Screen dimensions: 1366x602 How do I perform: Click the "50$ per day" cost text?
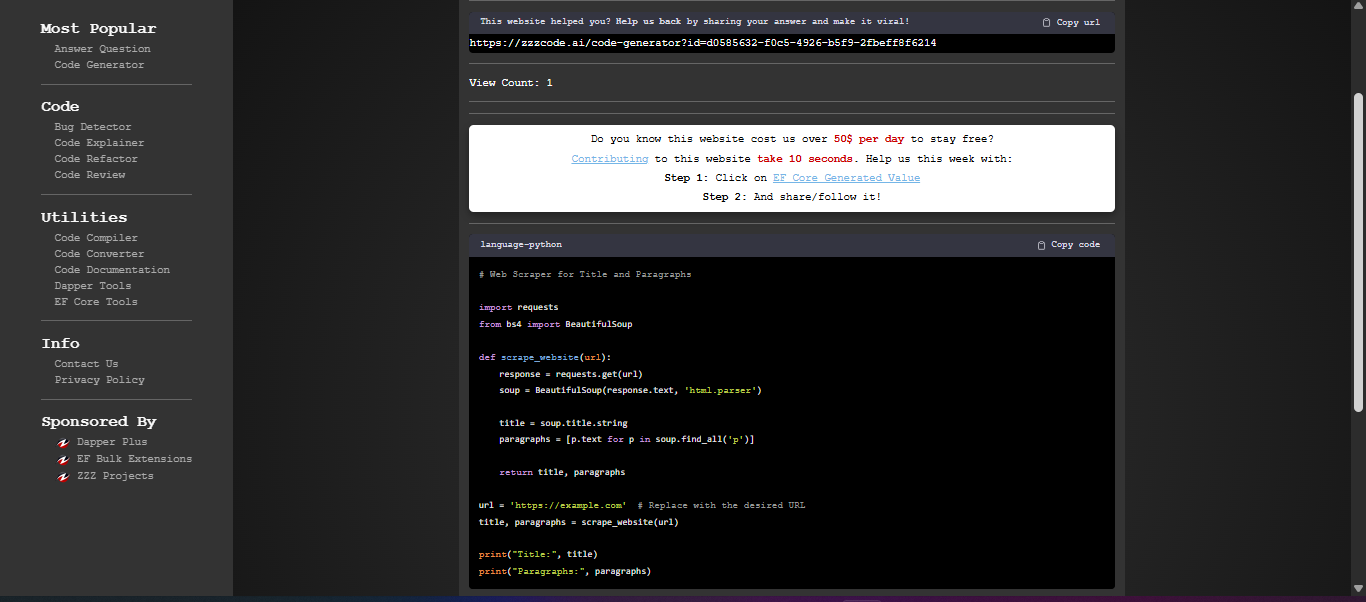tap(869, 139)
